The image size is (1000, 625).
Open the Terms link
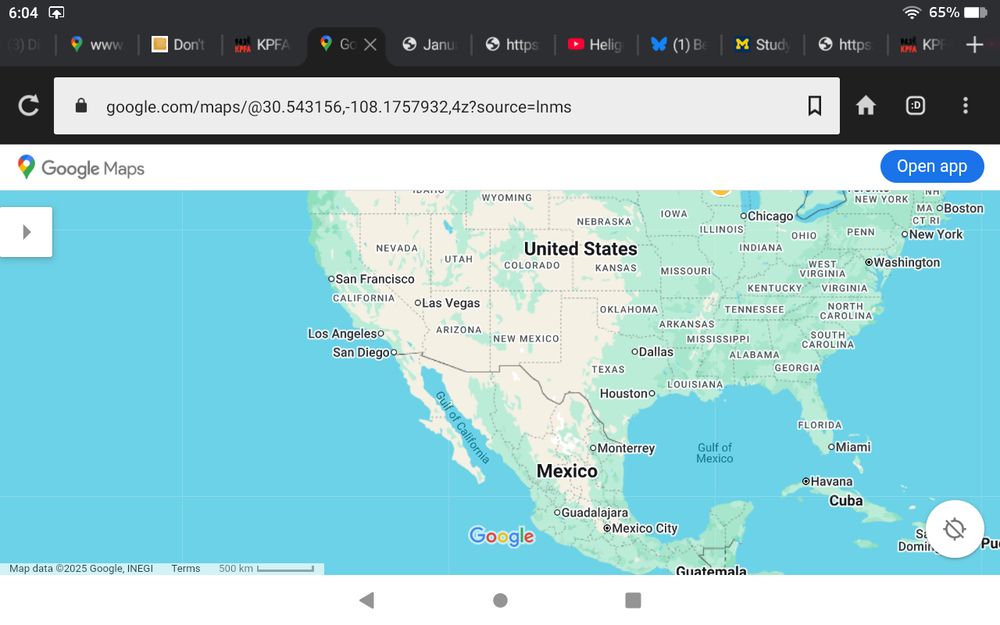click(x=186, y=568)
